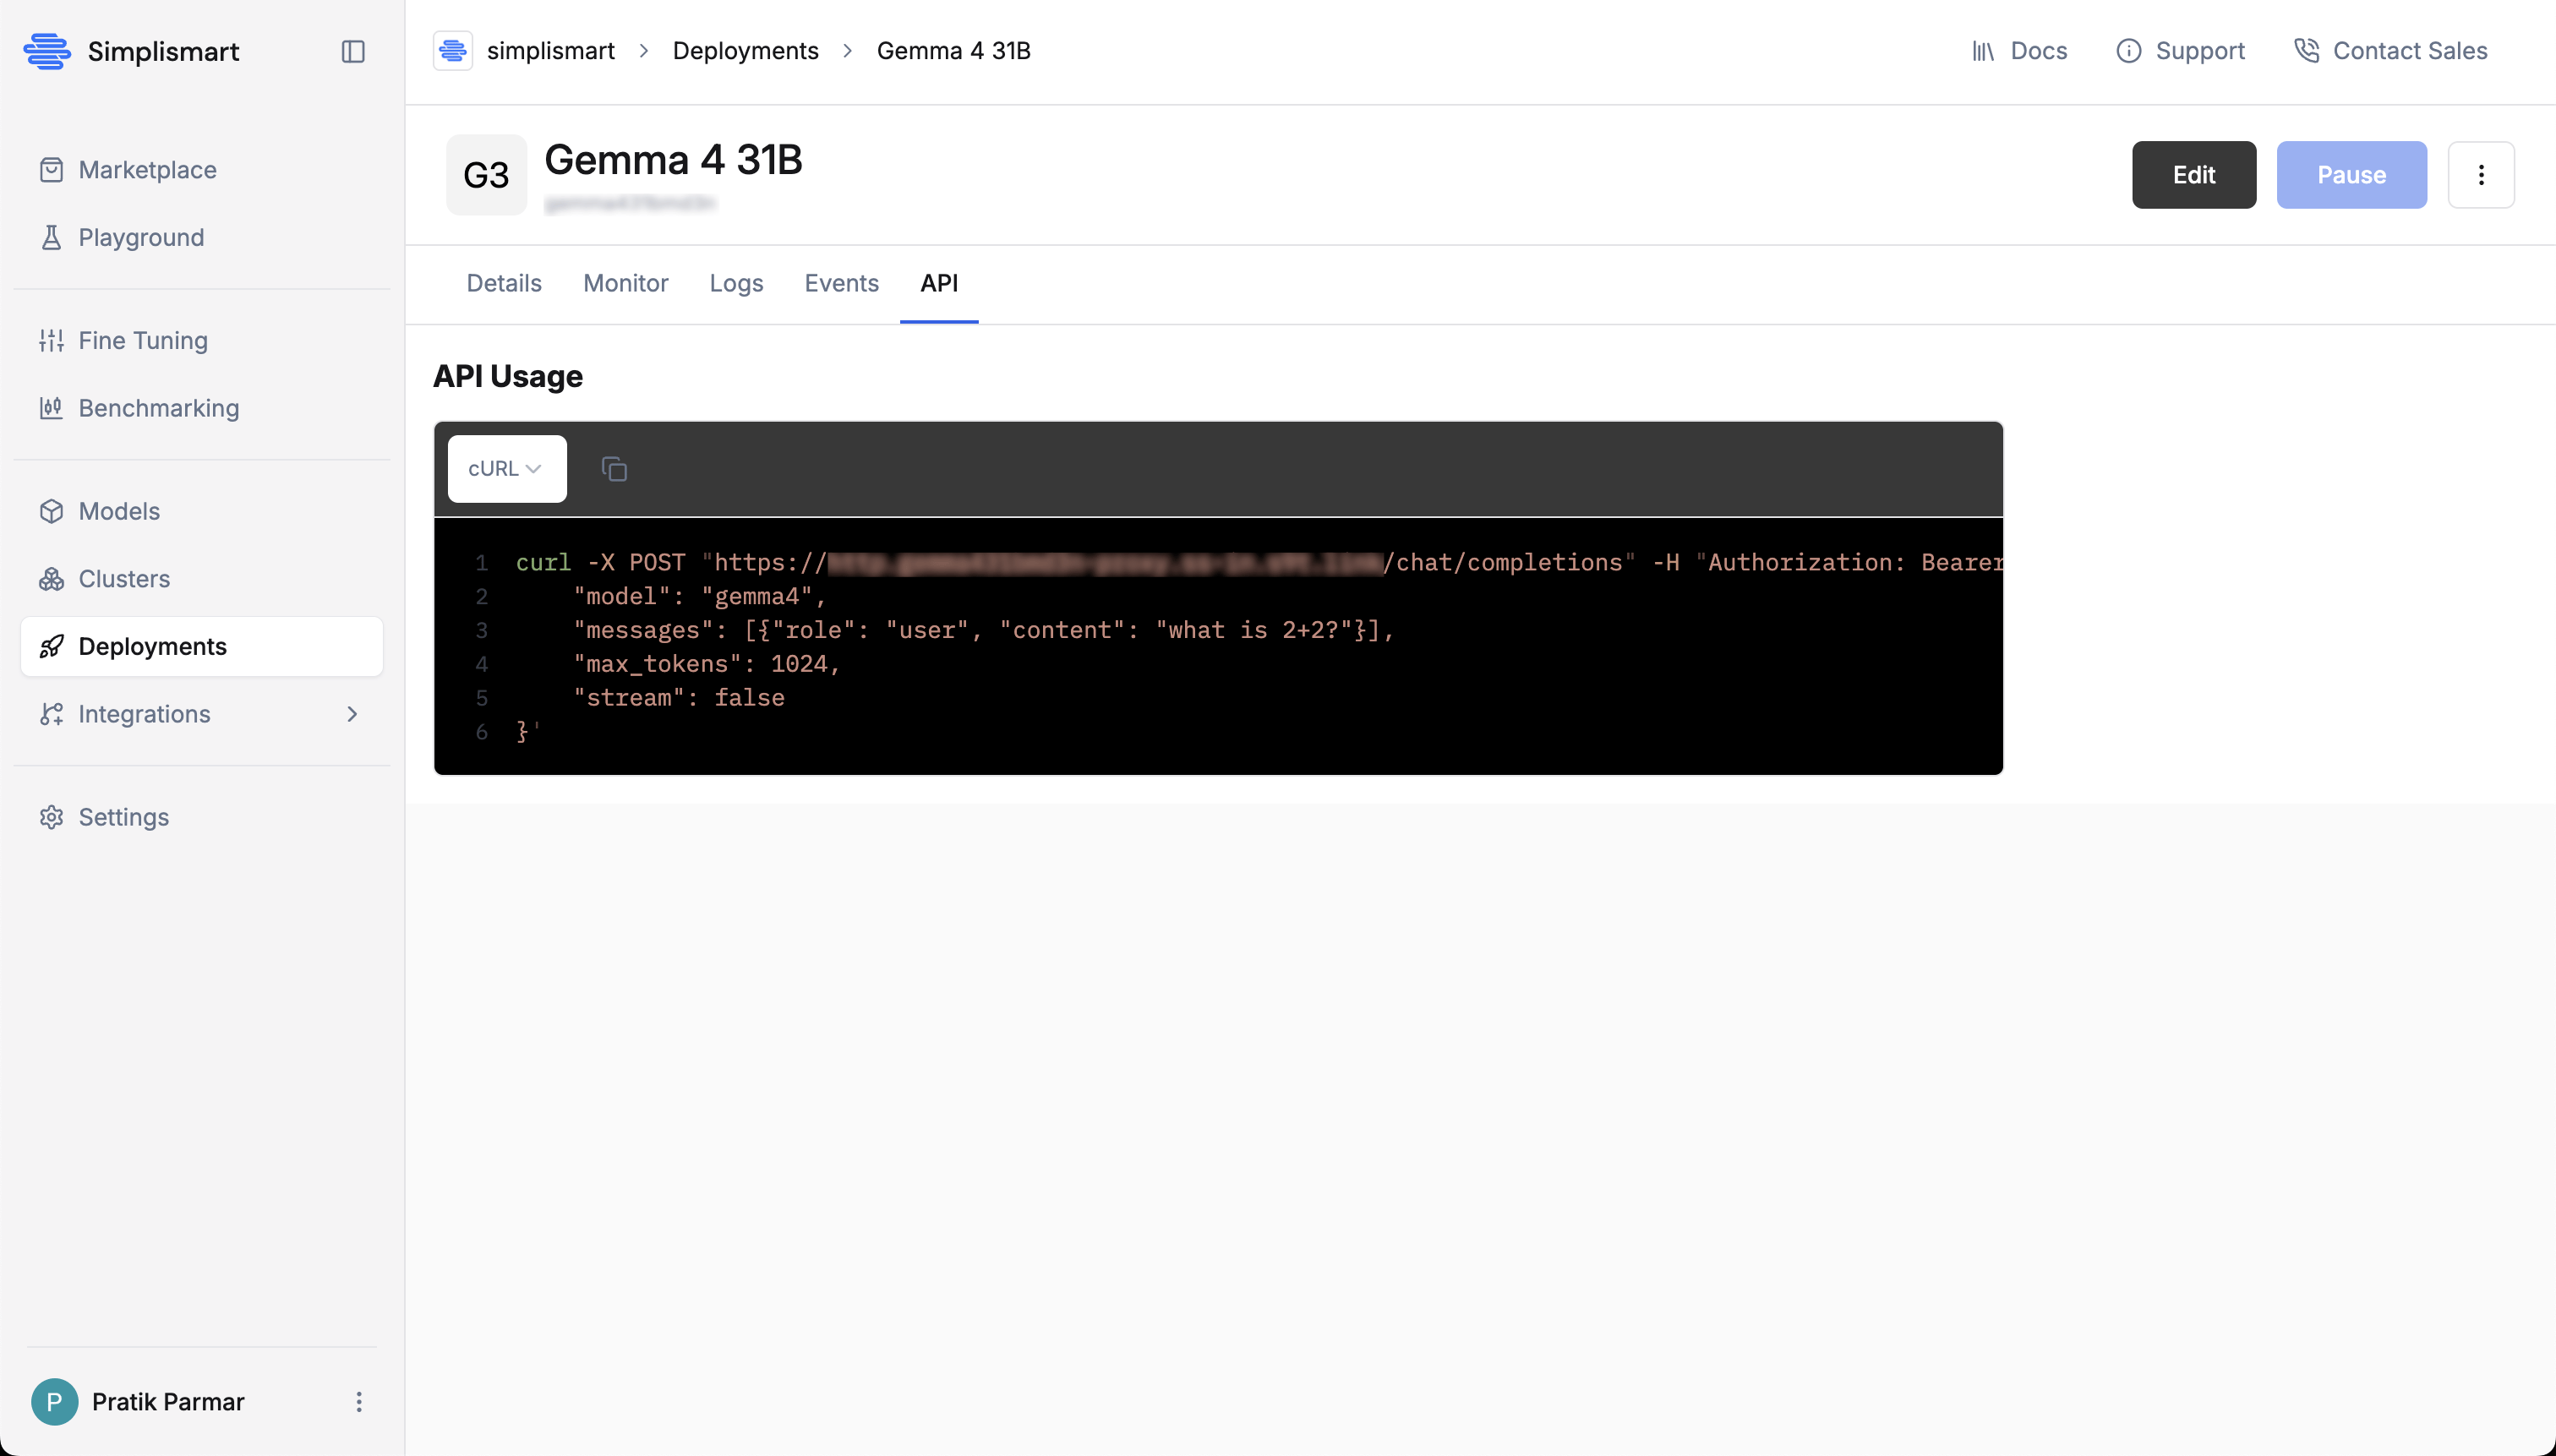Click the Settings gear icon
Image resolution: width=2556 pixels, height=1456 pixels.
(51, 817)
